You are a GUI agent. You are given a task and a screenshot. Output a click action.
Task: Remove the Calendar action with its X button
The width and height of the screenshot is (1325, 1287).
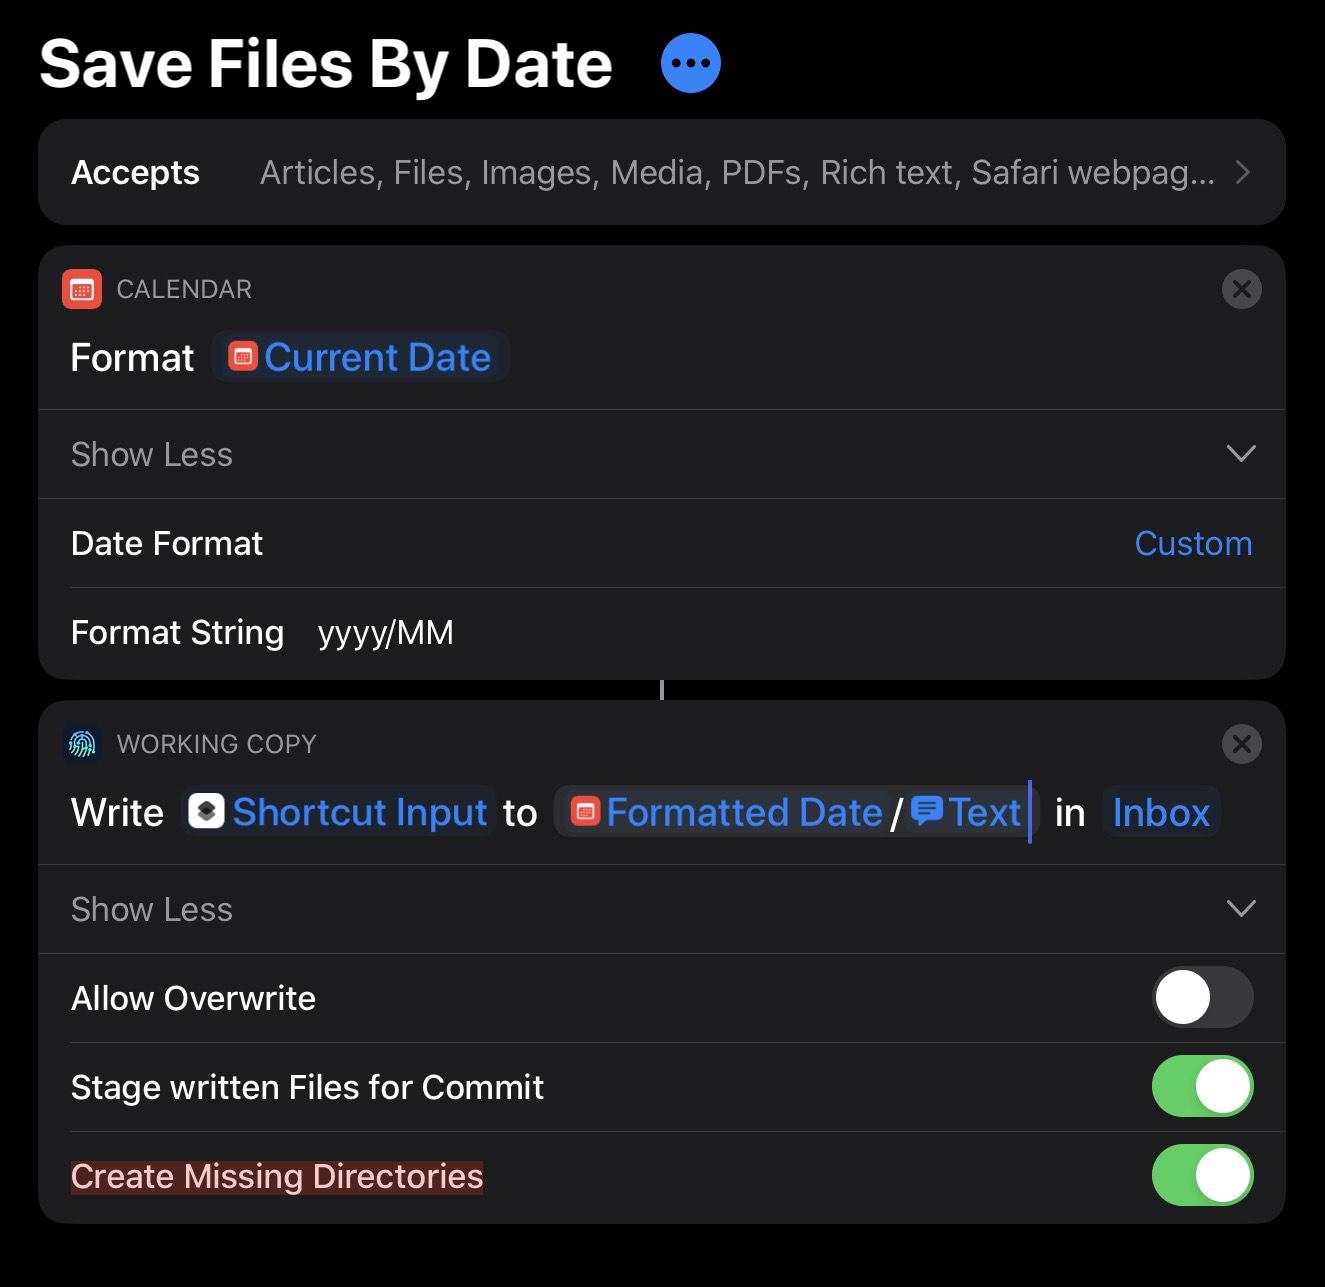[1241, 289]
